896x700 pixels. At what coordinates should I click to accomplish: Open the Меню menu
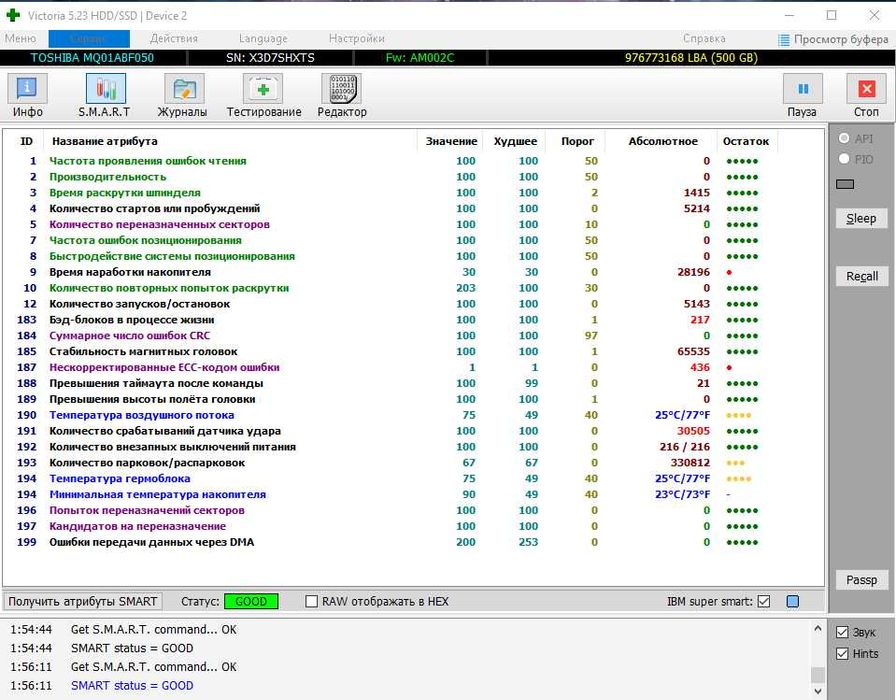click(20, 39)
